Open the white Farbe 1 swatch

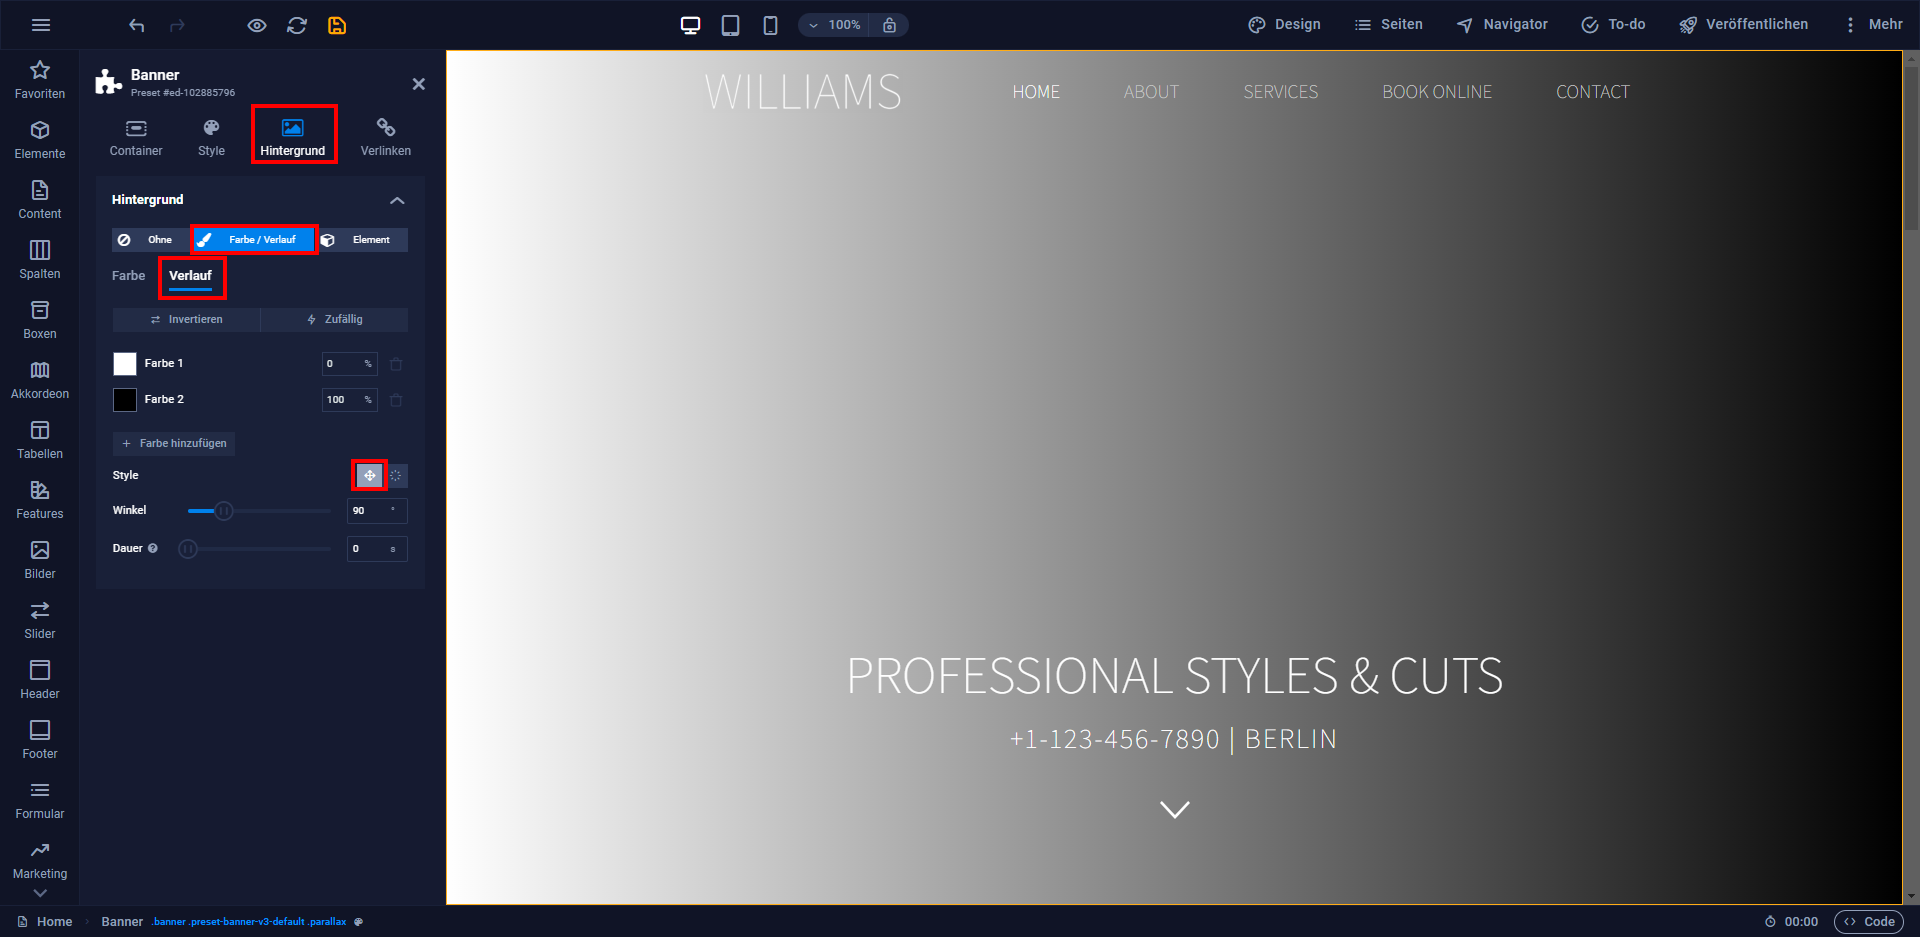125,364
